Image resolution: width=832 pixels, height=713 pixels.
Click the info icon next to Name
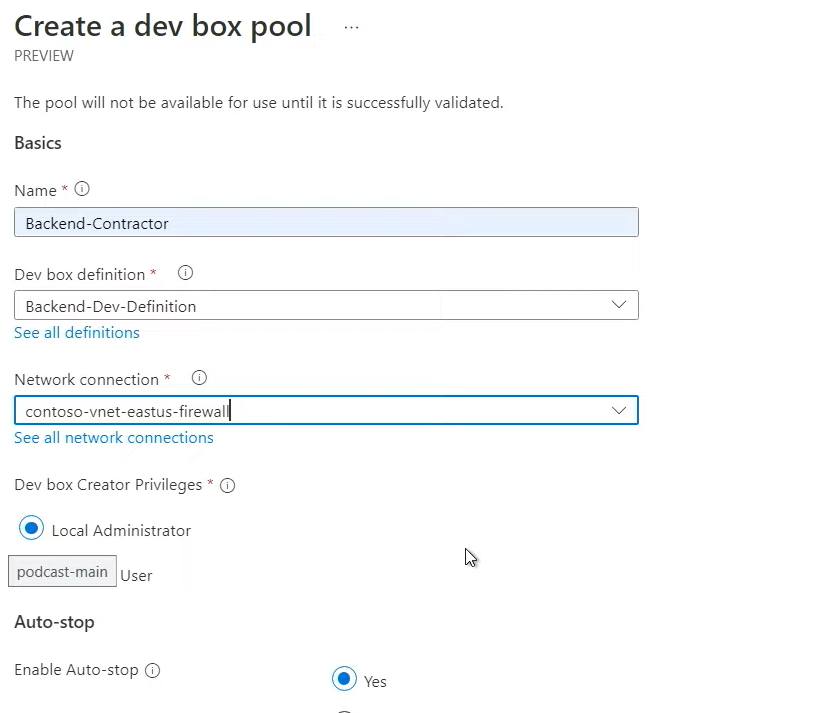82,189
